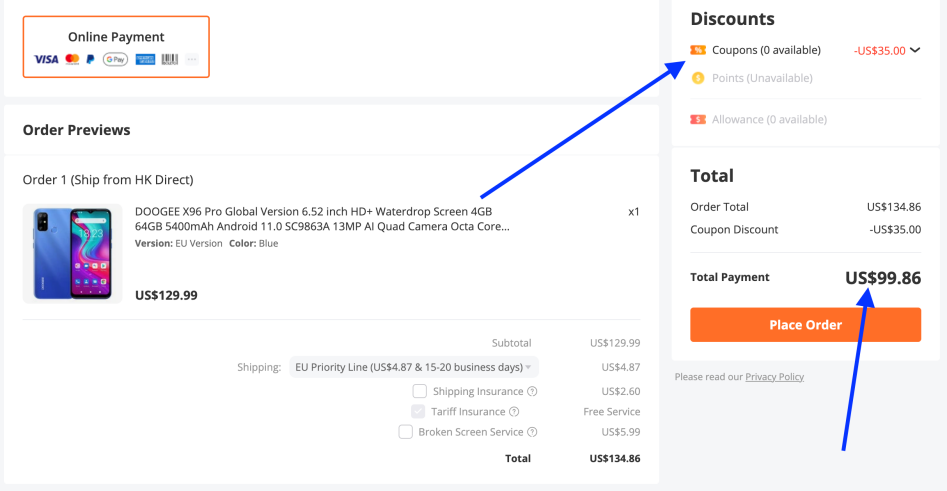The image size is (947, 491).
Task: Click the x1 quantity text
Action: (634, 212)
